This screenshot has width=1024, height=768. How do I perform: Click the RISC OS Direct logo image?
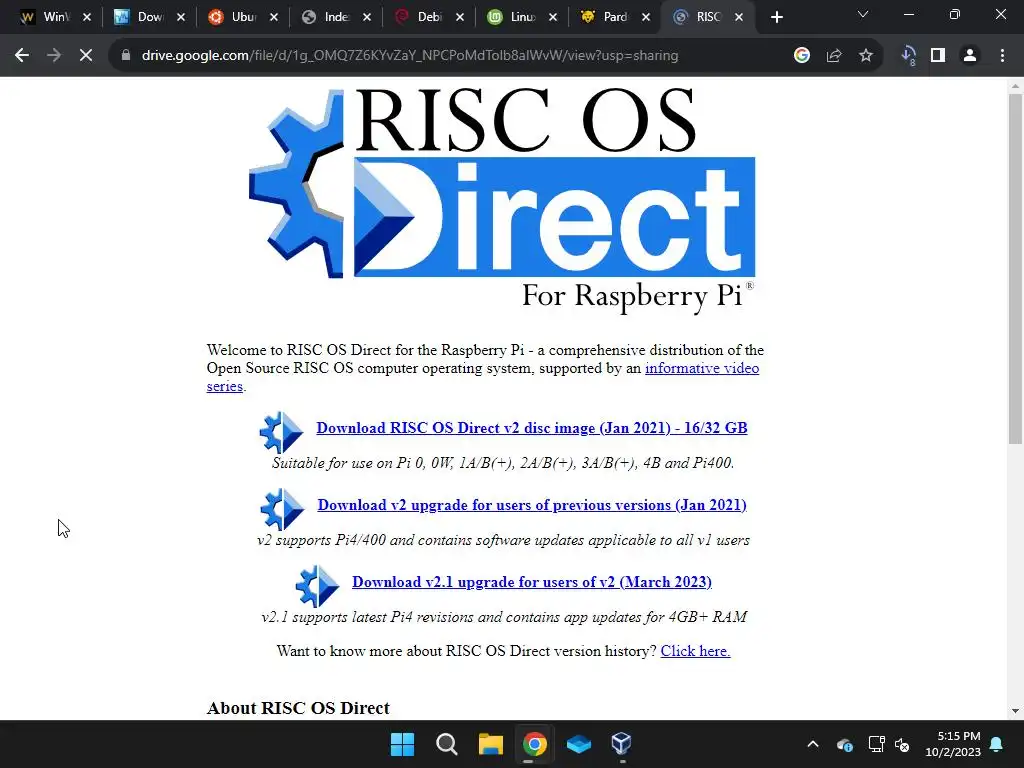pyautogui.click(x=503, y=199)
